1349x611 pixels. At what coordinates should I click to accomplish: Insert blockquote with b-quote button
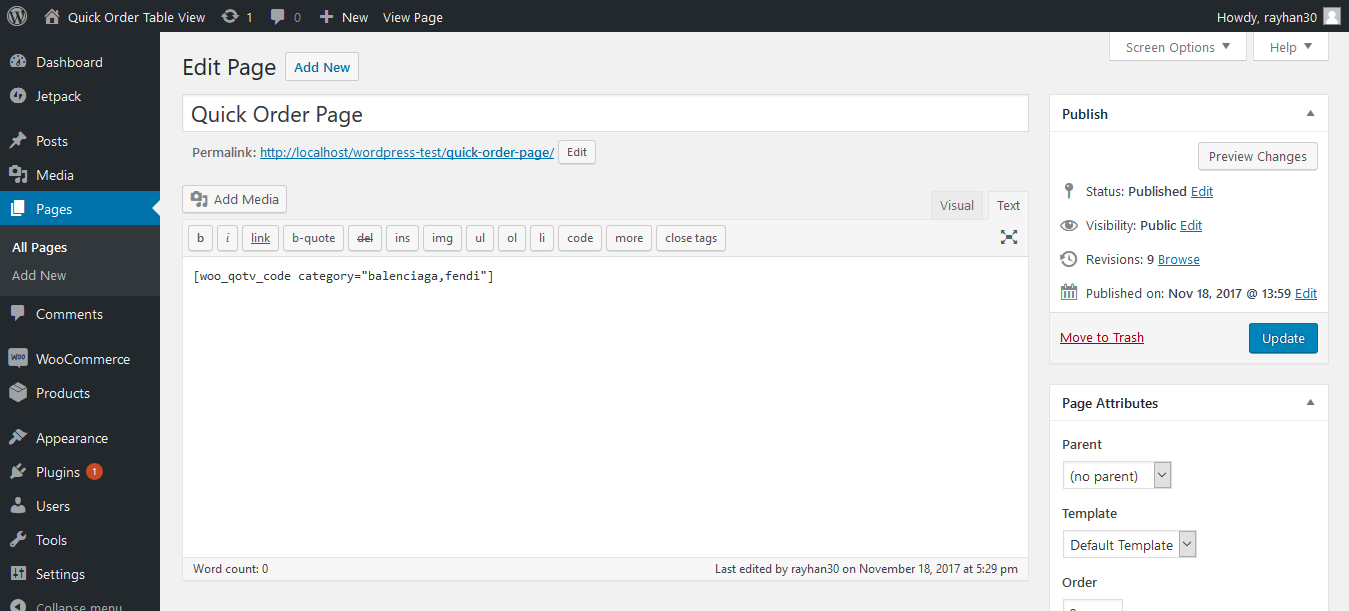click(x=314, y=238)
